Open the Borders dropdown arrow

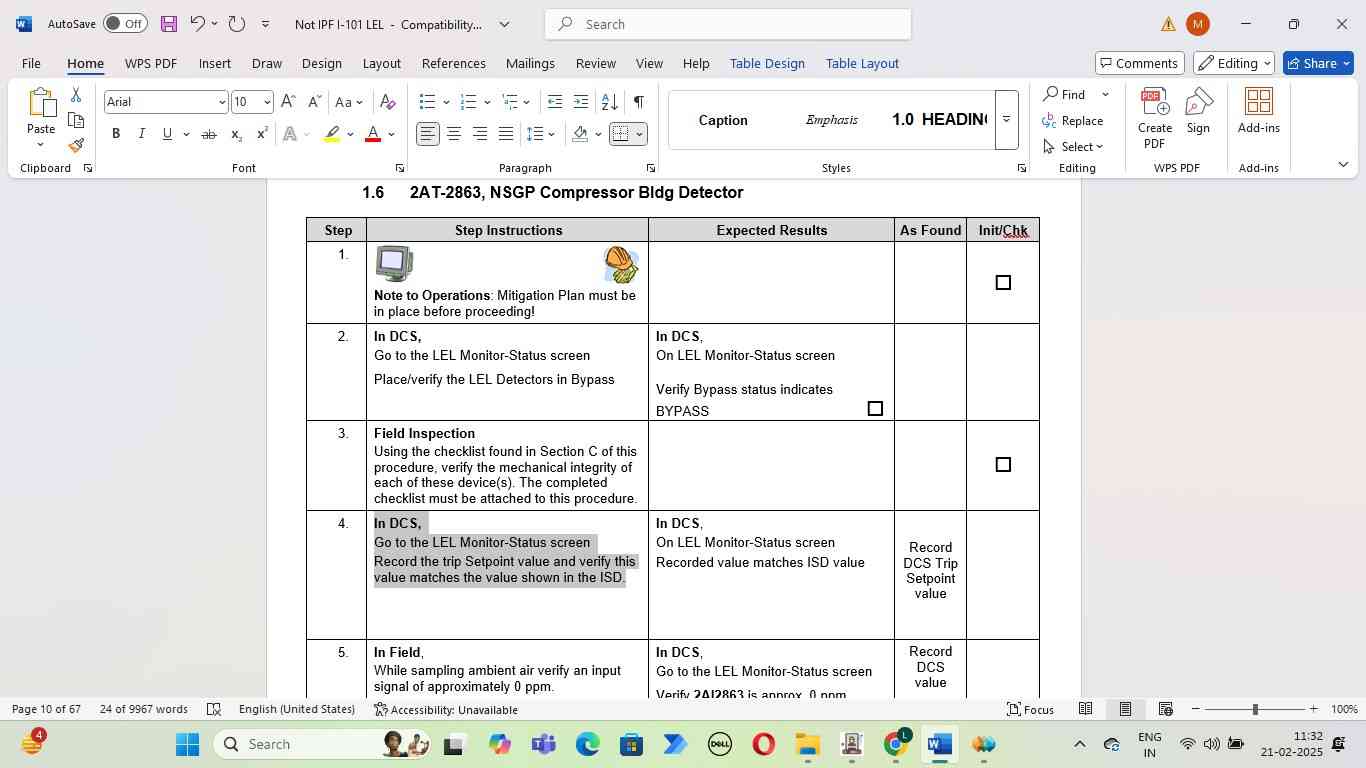coord(639,134)
